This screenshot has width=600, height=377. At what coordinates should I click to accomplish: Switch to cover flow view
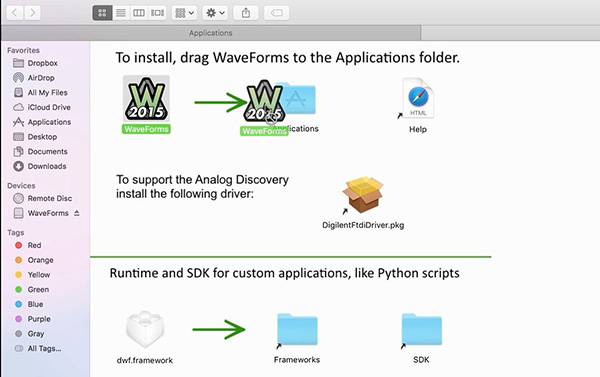(x=157, y=13)
